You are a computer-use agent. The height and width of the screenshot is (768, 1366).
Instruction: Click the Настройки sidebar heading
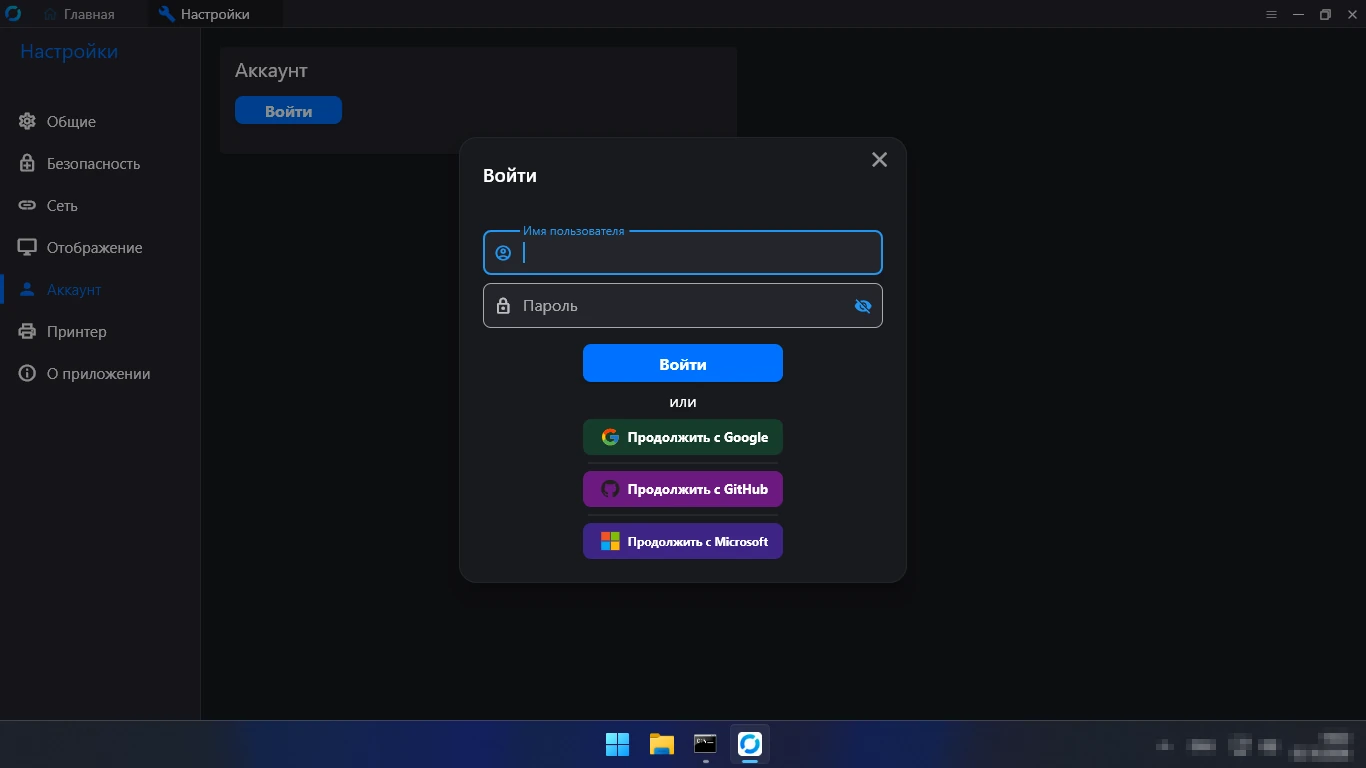coord(69,52)
